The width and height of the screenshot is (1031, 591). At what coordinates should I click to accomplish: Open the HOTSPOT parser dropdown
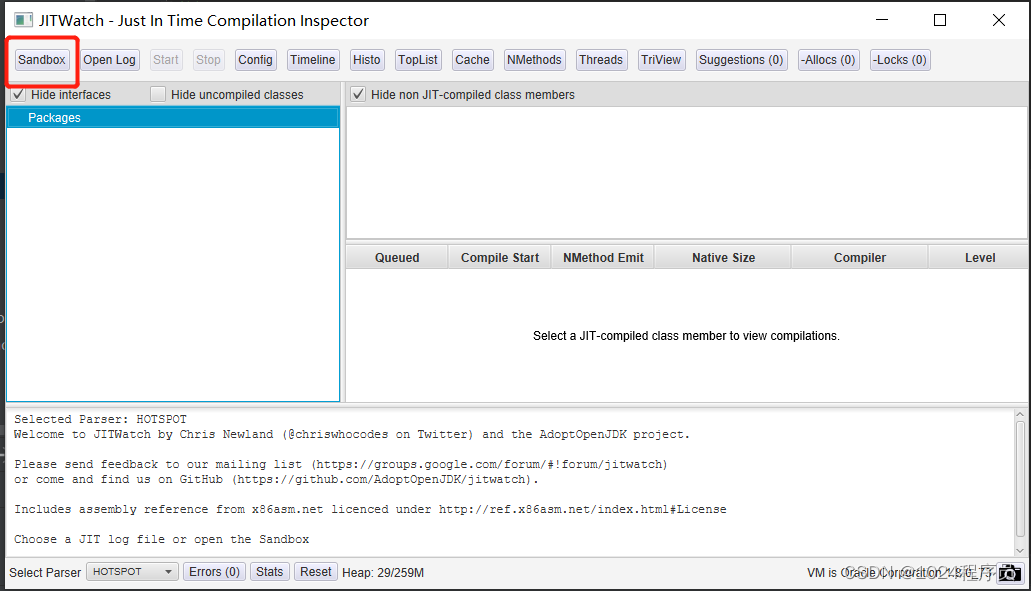(x=132, y=572)
